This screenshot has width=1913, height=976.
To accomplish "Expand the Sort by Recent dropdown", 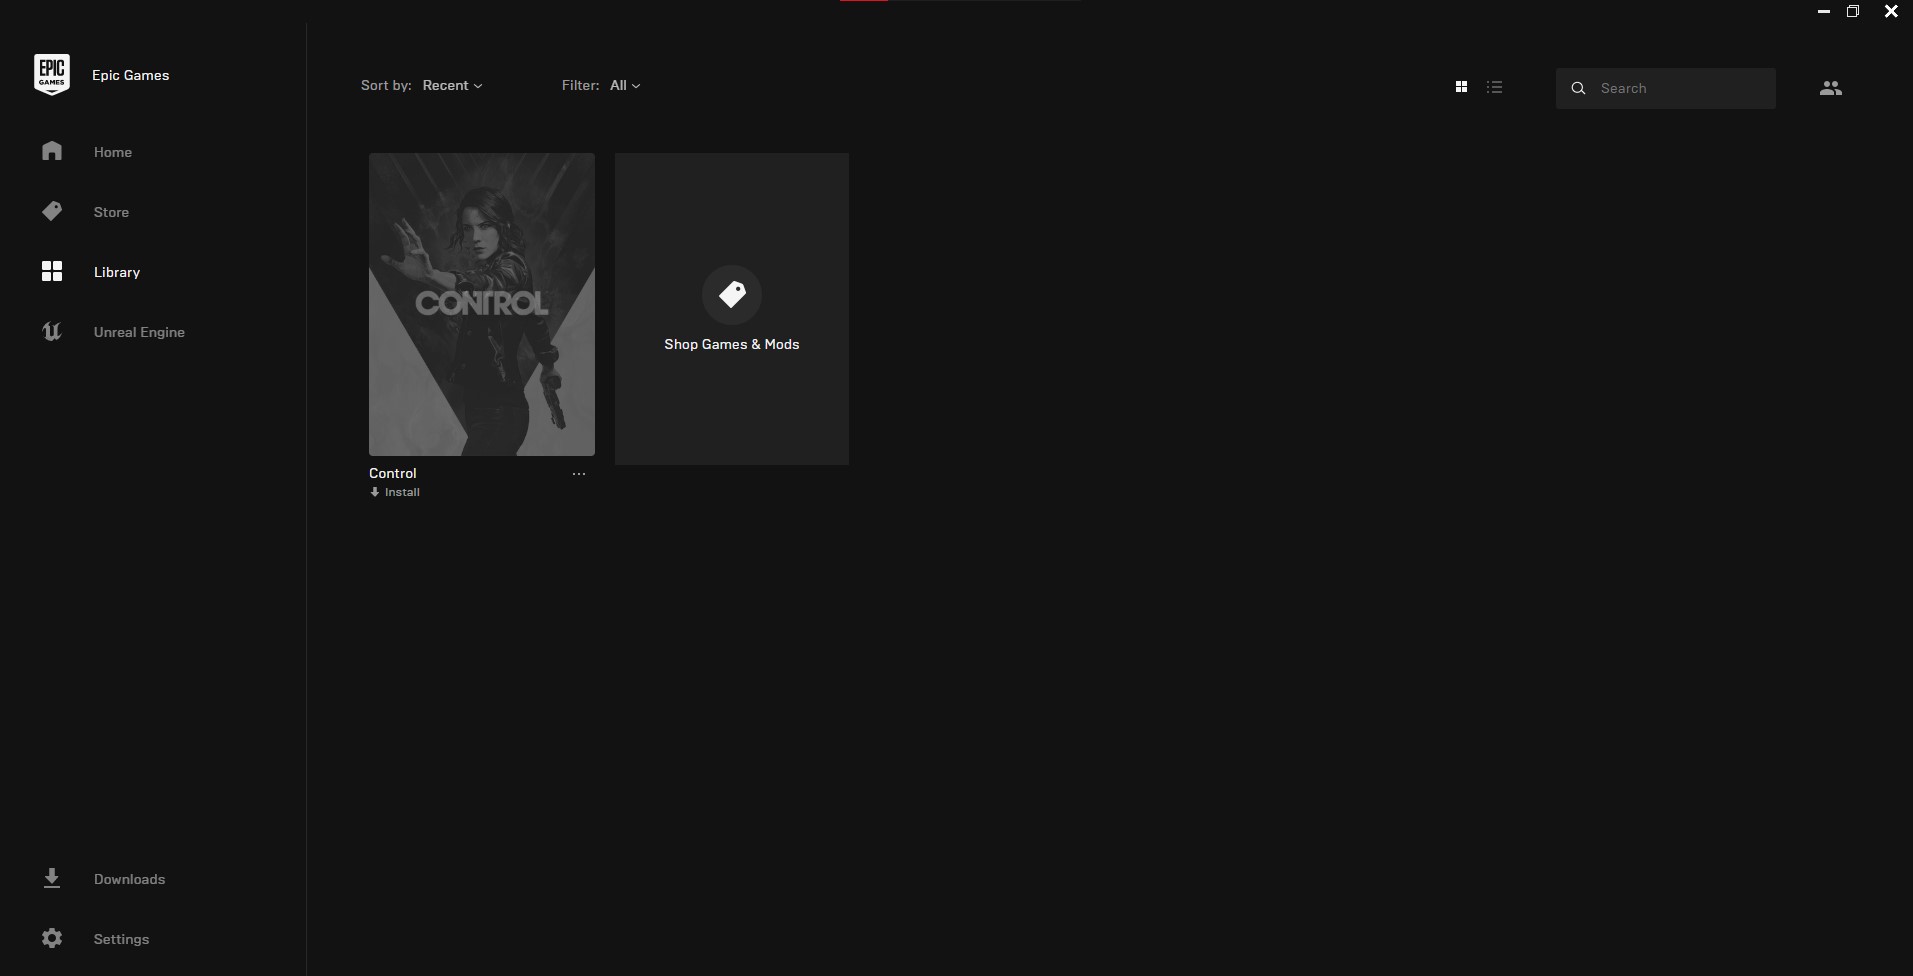I will point(452,85).
